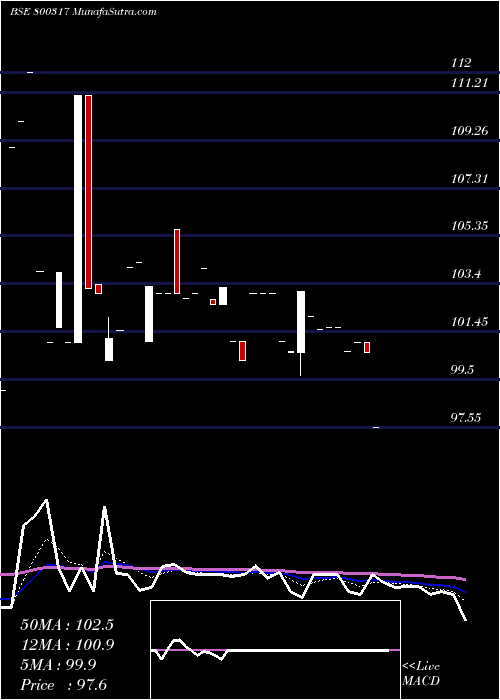Click the white candle with long lower wick near 99.5

[x=301, y=333]
